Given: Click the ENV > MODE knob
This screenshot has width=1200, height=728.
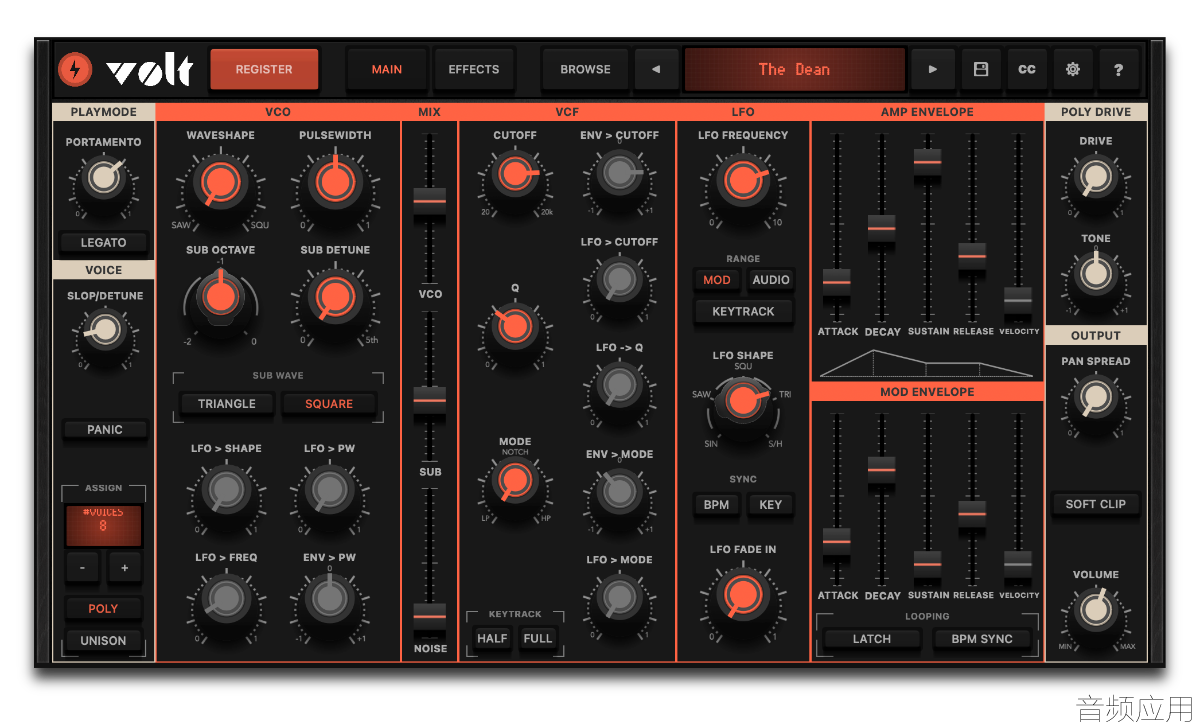Looking at the screenshot, I should [x=619, y=491].
